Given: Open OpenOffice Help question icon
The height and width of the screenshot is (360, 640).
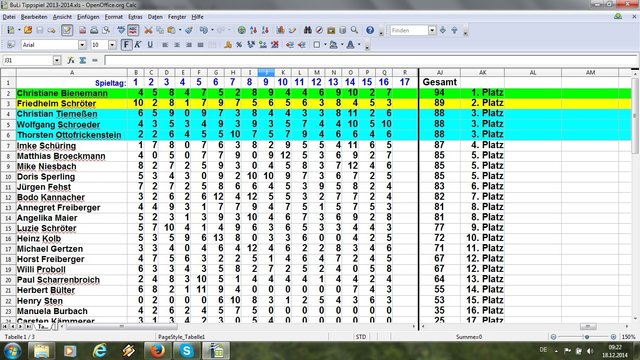Looking at the screenshot, I should [x=370, y=30].
